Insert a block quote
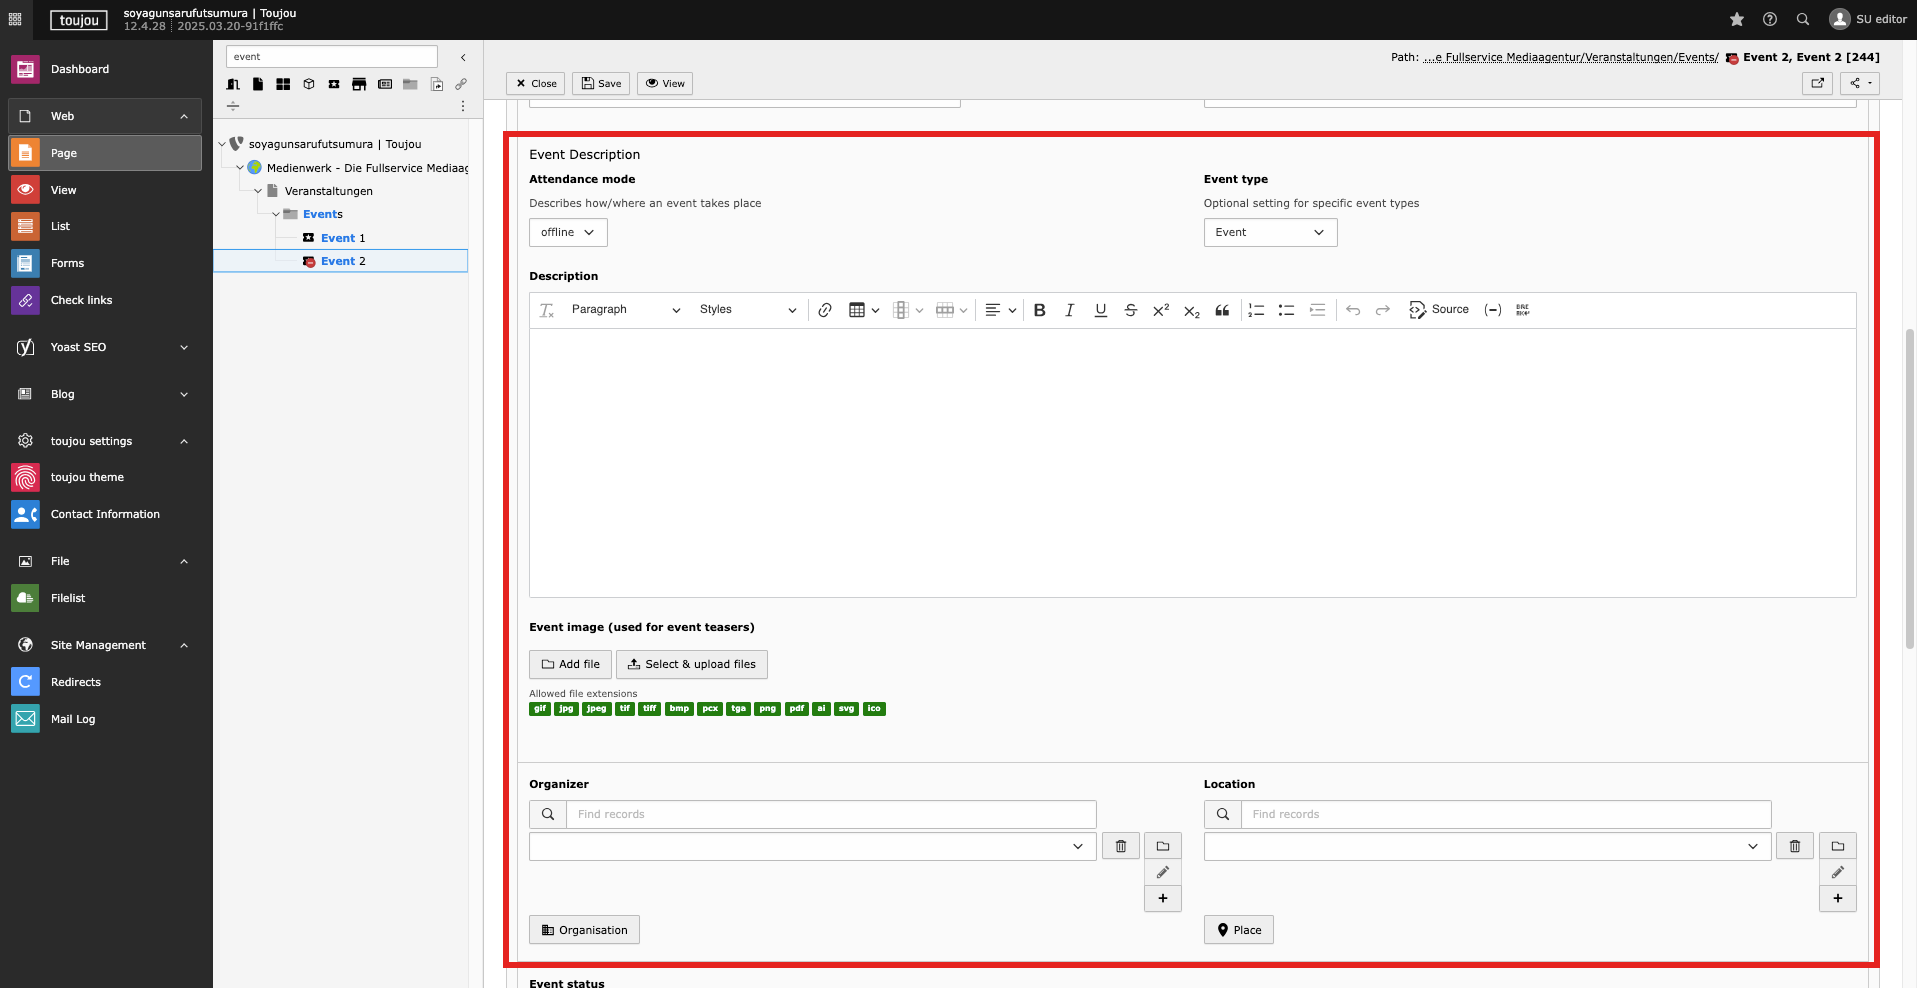This screenshot has width=1917, height=988. [x=1222, y=310]
